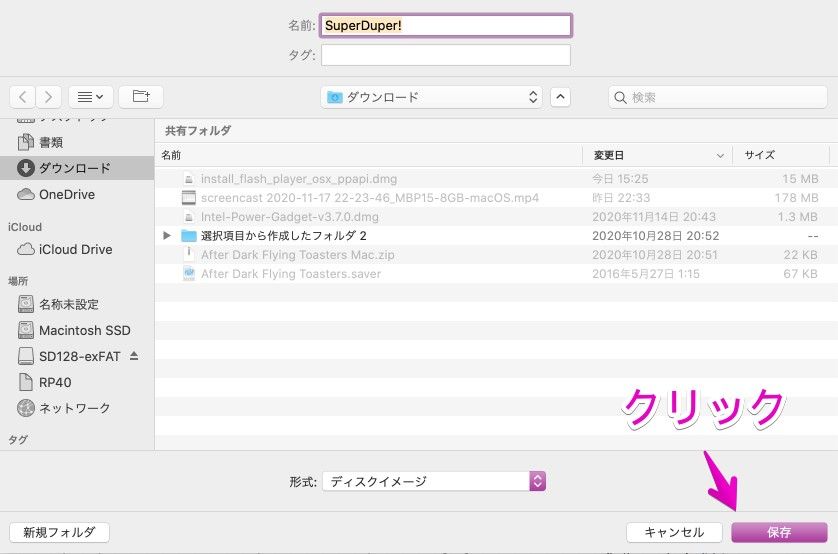
Task: Click the 今日 15:25 modification date cell
Action: (x=620, y=179)
